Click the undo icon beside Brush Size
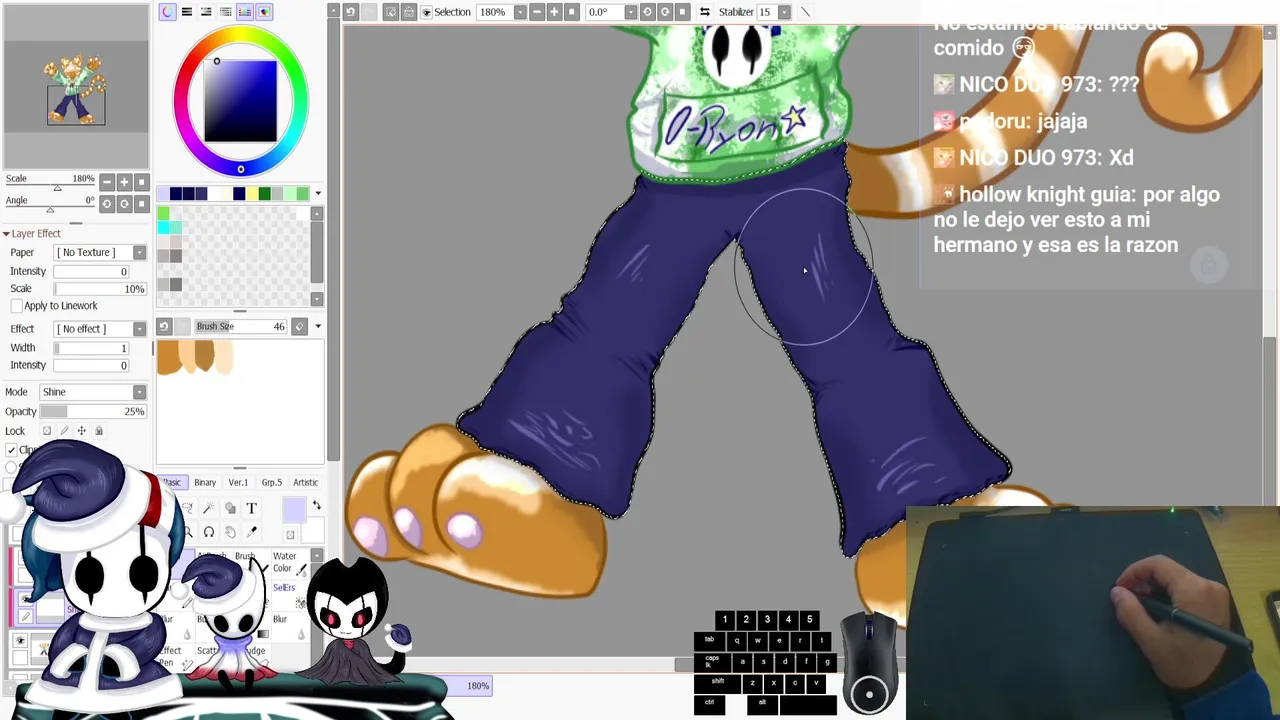This screenshot has width=1280, height=720. [164, 326]
